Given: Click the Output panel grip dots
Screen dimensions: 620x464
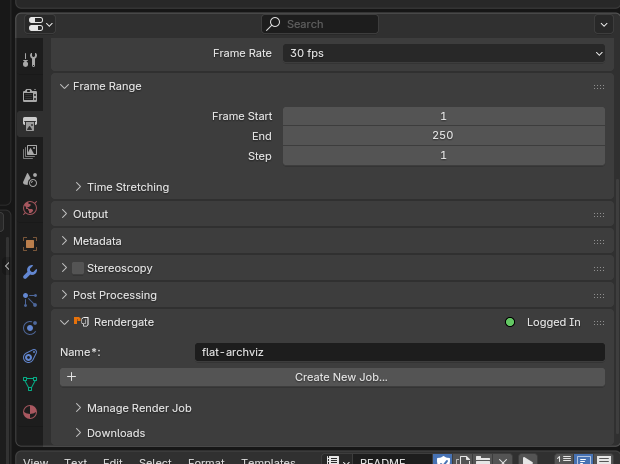Looking at the screenshot, I should point(599,214).
